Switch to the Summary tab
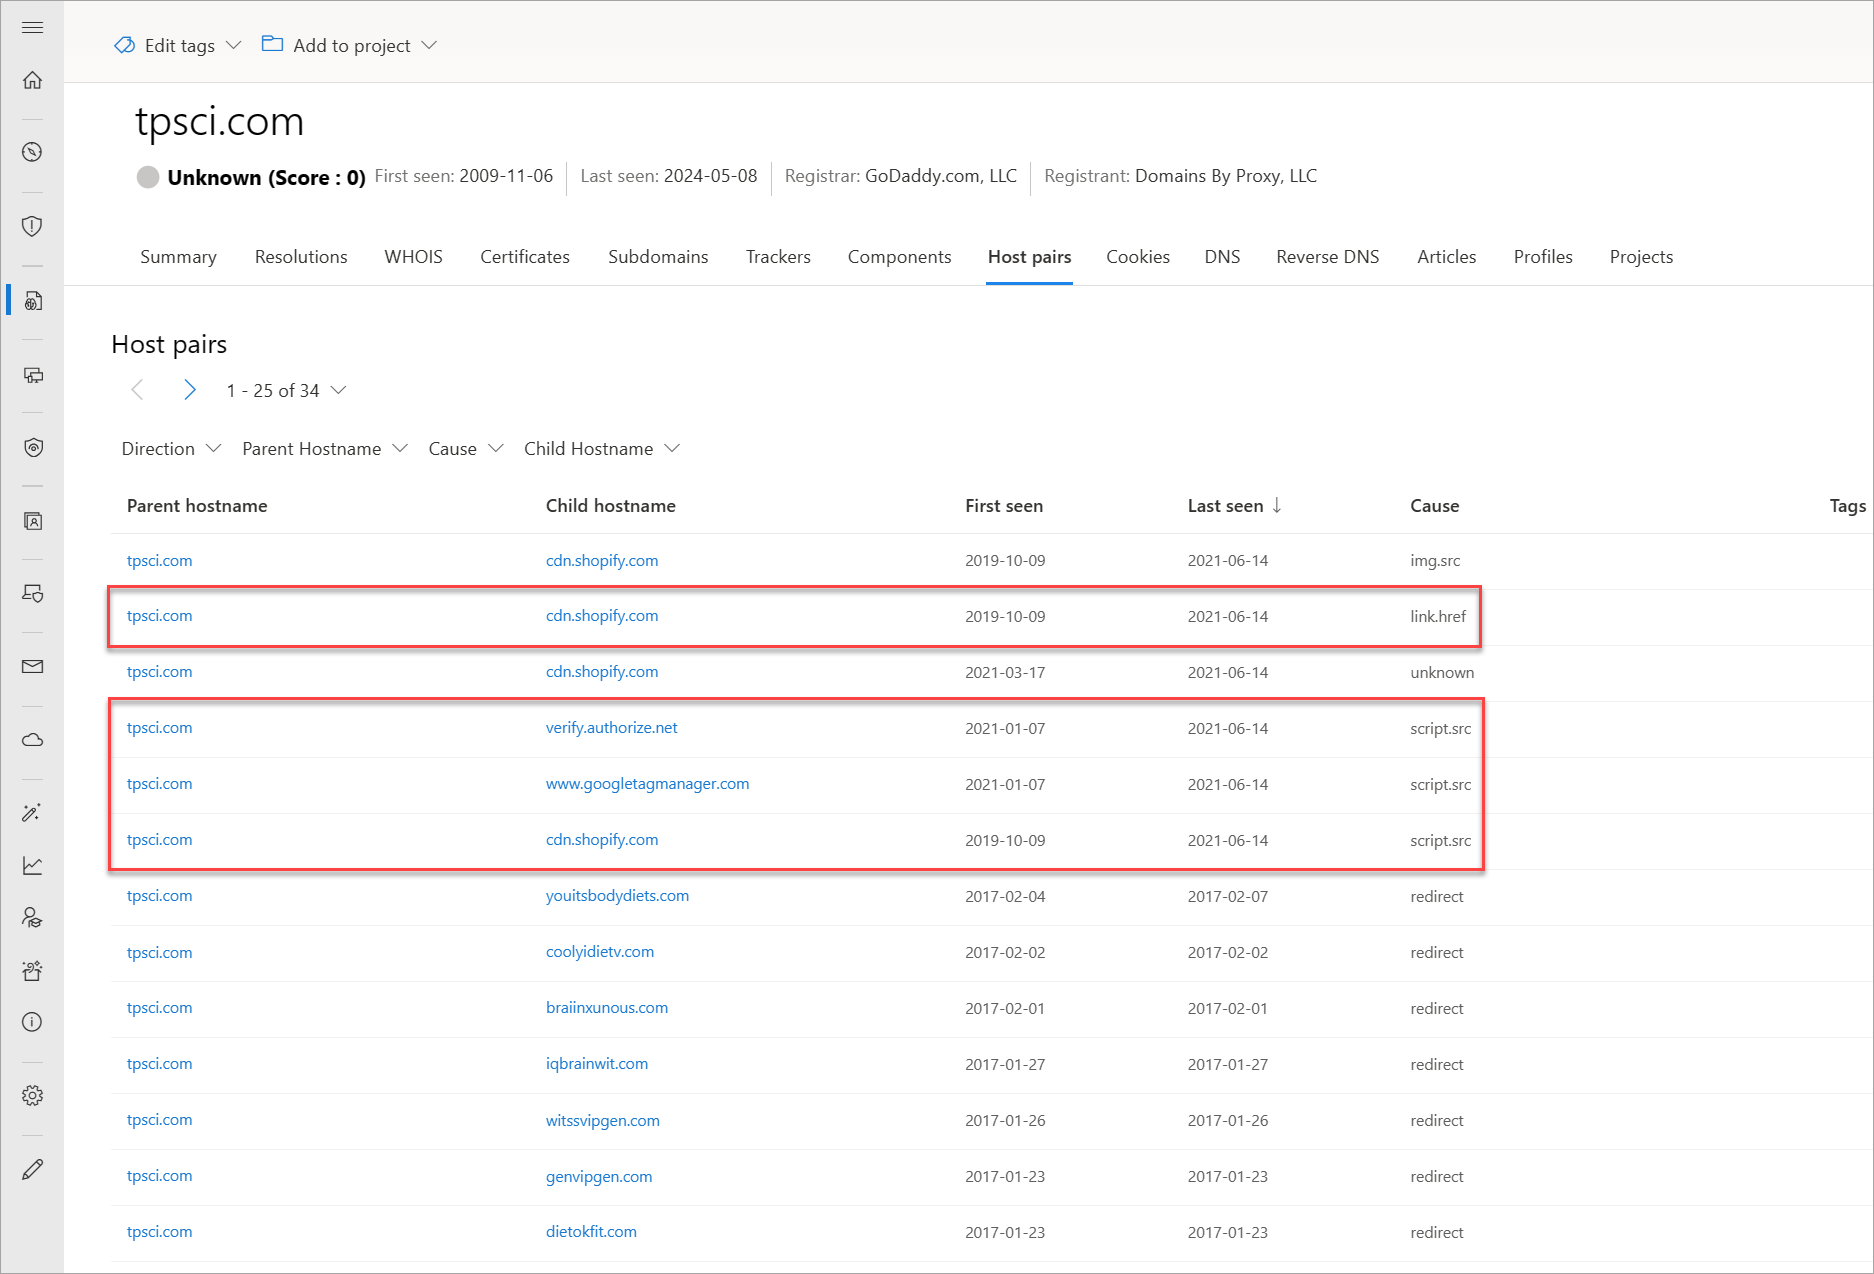This screenshot has width=1874, height=1274. 178,257
